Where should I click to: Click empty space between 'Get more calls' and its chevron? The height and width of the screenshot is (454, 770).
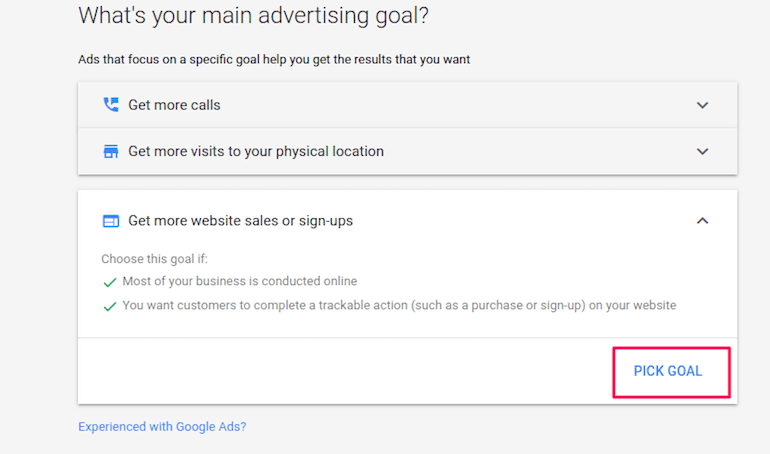[x=450, y=105]
